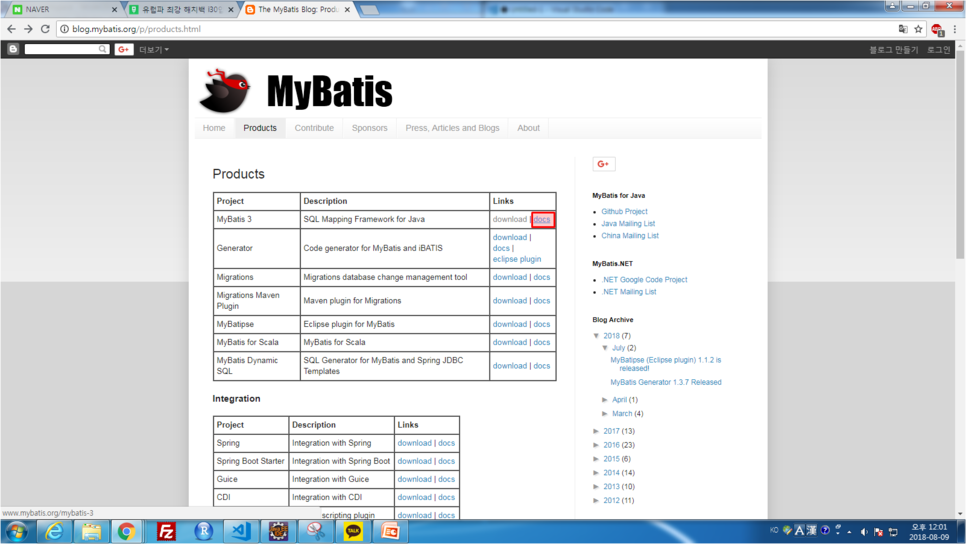Screen dimensions: 966x544
Task: Collapse the 2018 blog archive
Action: tap(596, 336)
